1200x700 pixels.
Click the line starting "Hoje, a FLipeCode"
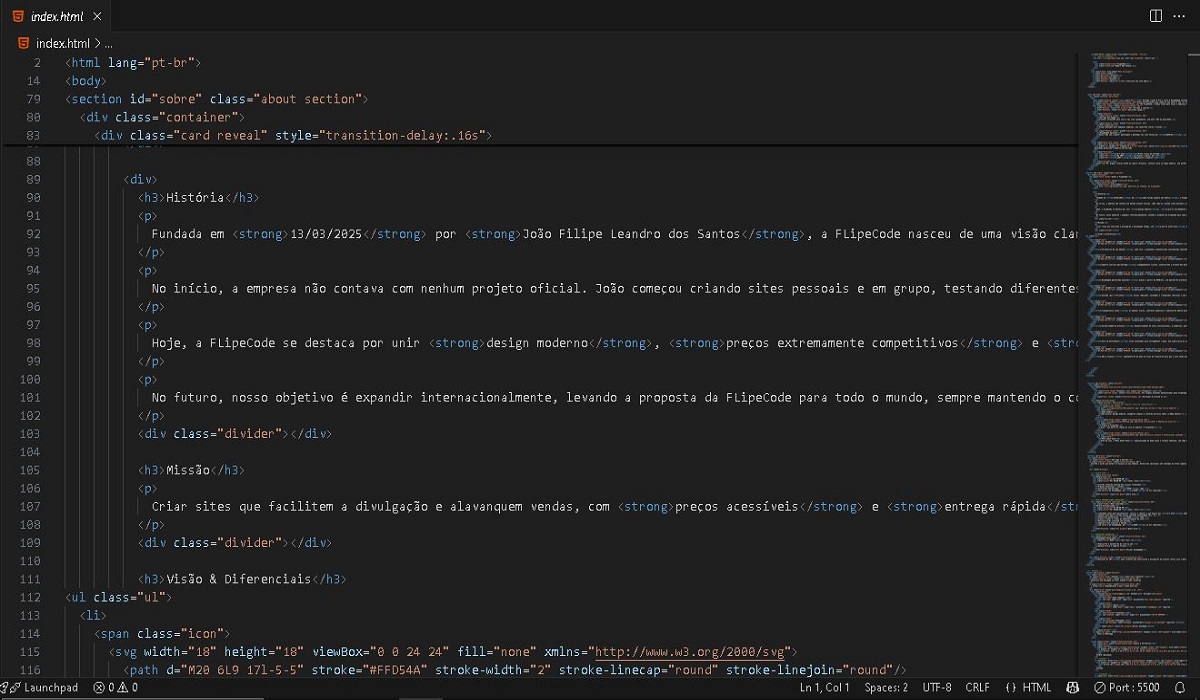[x=615, y=343]
